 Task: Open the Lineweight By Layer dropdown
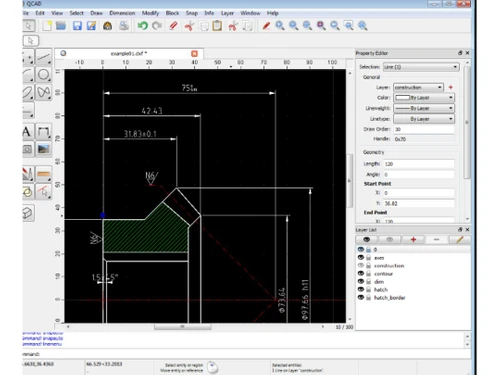(x=424, y=108)
